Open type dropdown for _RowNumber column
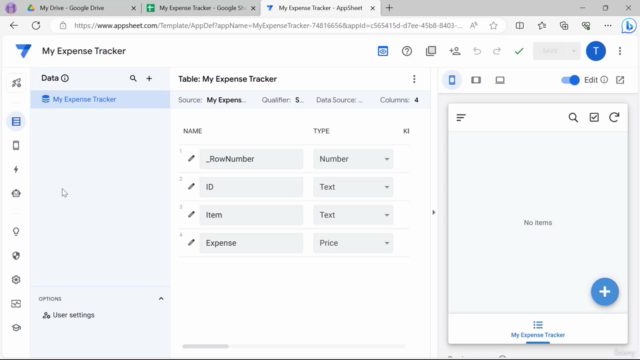This screenshot has height=360, width=640. tap(353, 159)
